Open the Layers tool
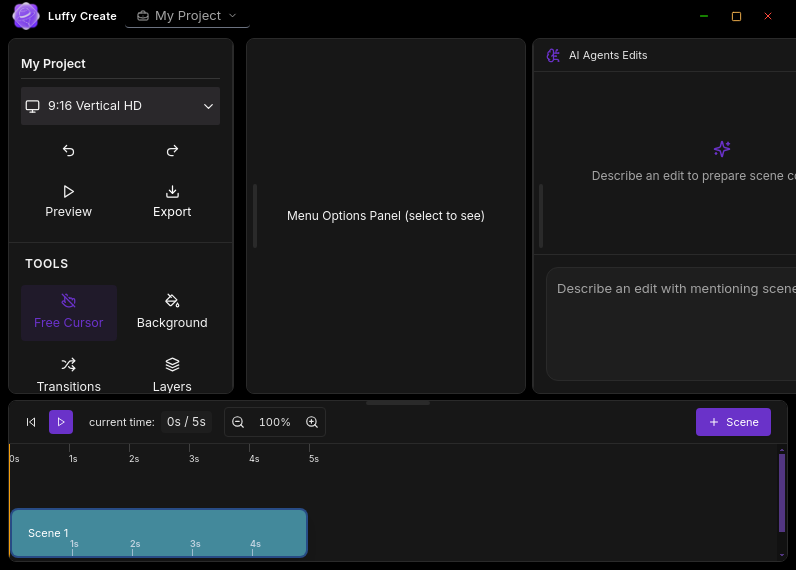796x570 pixels. 172,375
